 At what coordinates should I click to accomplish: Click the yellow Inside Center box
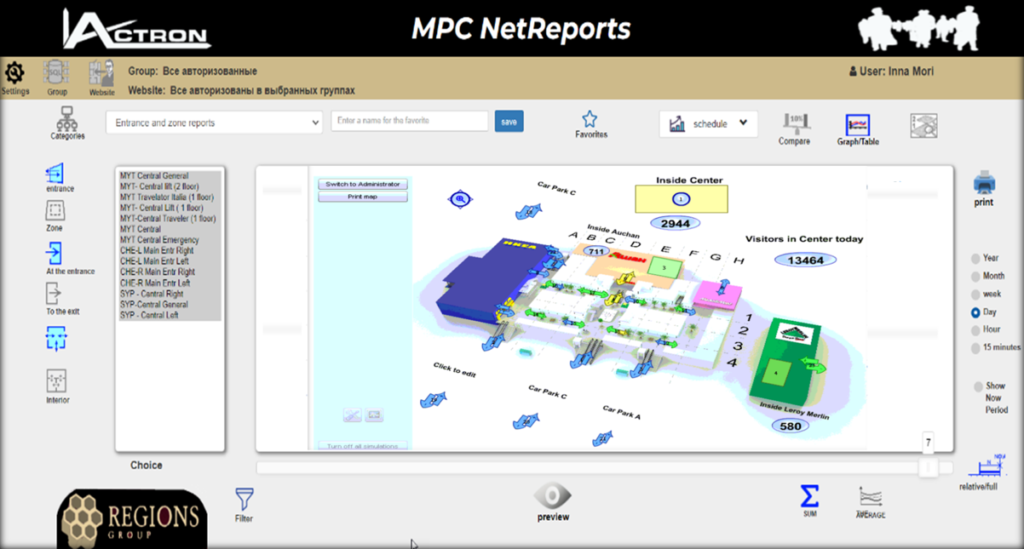[x=681, y=199]
